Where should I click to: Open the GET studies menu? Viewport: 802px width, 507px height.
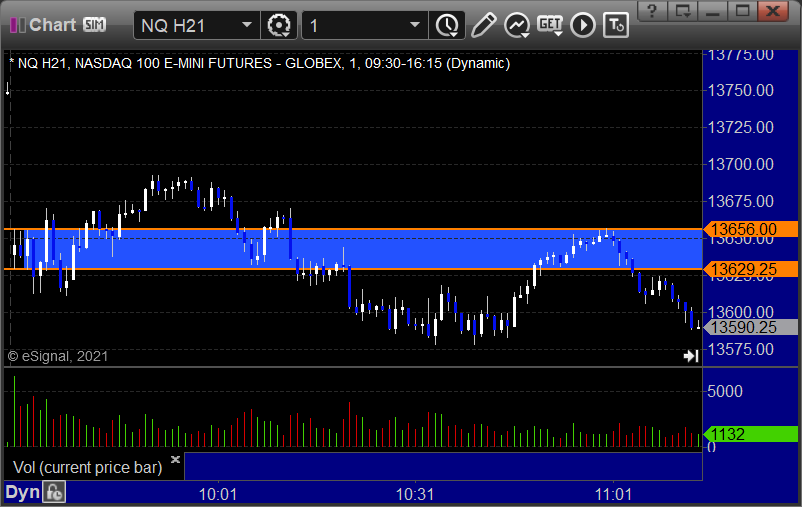(550, 25)
